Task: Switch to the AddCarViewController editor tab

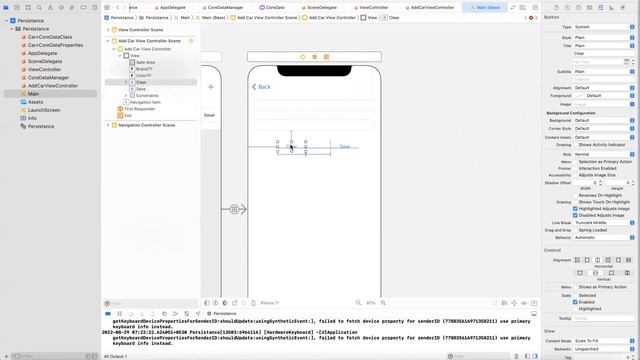Action: coord(430,7)
